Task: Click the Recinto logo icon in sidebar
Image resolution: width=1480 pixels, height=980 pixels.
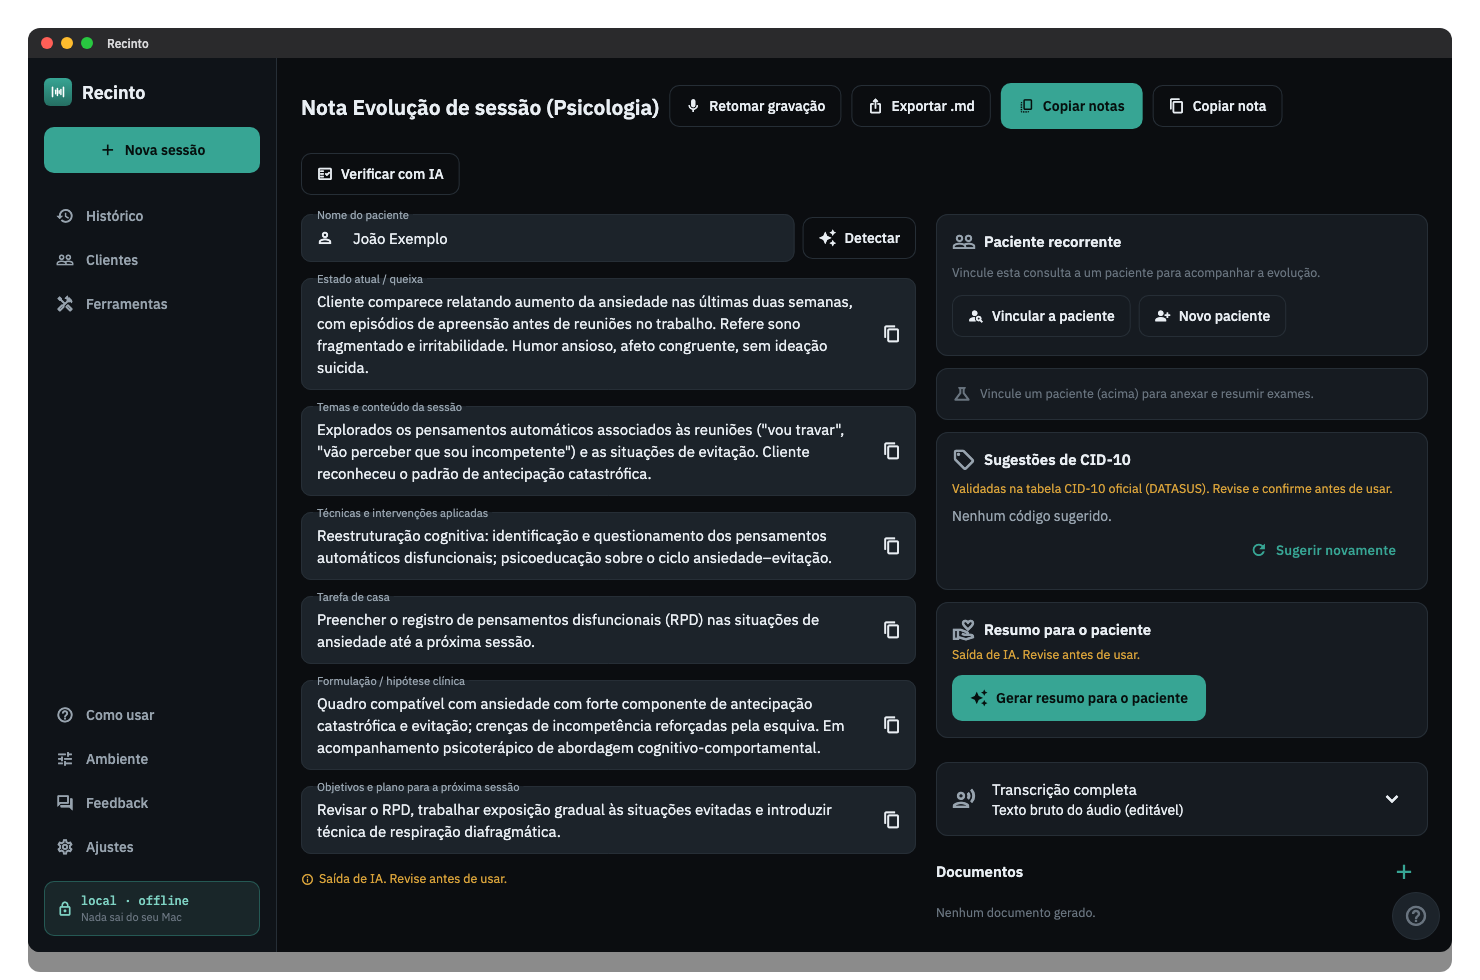Action: pyautogui.click(x=58, y=92)
